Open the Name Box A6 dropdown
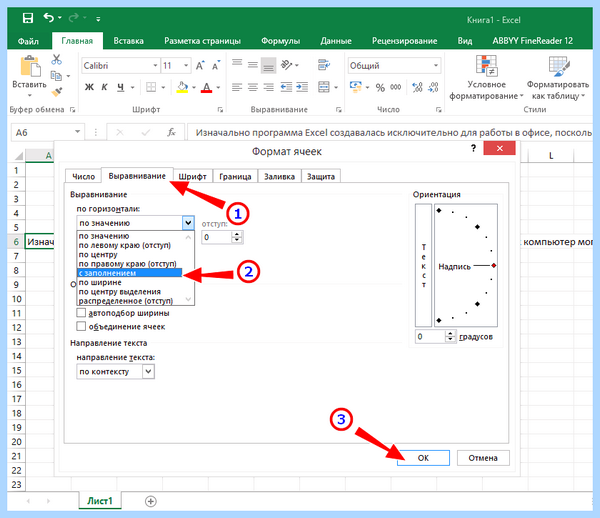 point(77,132)
